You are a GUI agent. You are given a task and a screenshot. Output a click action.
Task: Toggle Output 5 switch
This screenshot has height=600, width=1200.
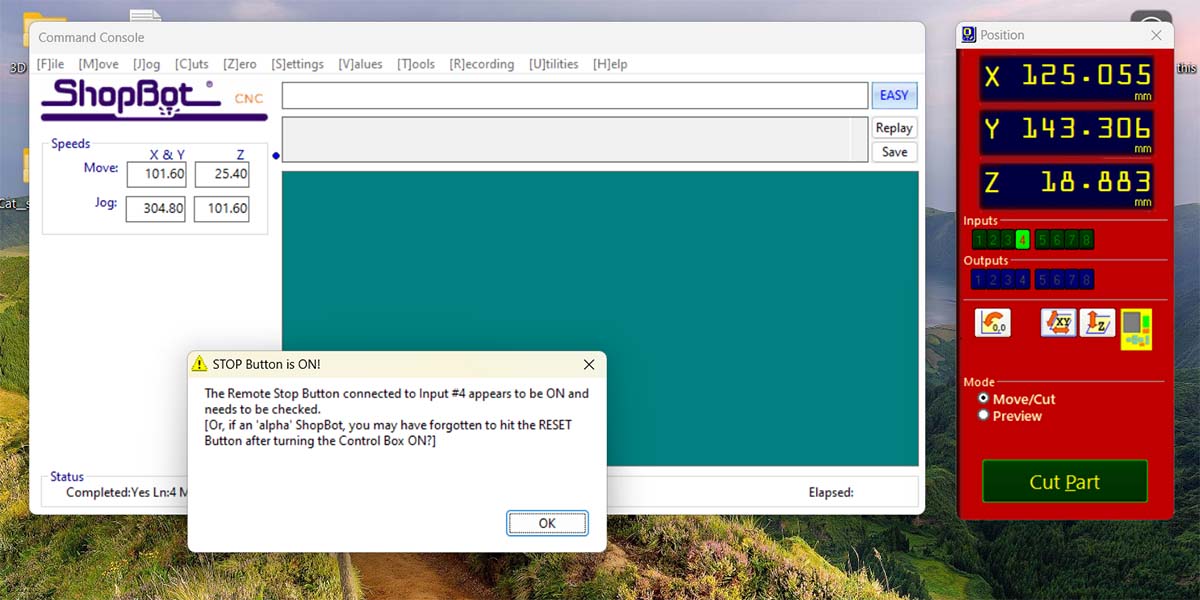(x=1043, y=279)
